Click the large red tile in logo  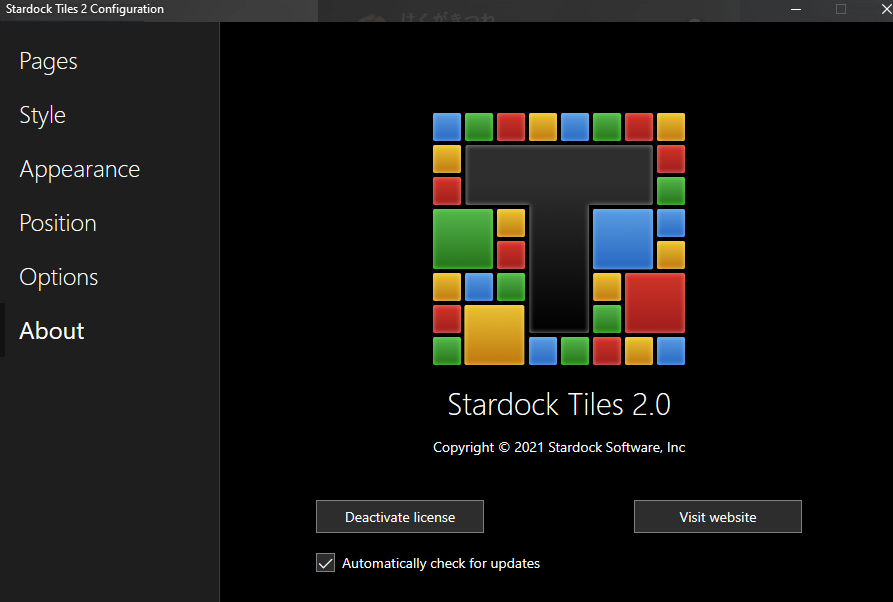click(x=654, y=303)
